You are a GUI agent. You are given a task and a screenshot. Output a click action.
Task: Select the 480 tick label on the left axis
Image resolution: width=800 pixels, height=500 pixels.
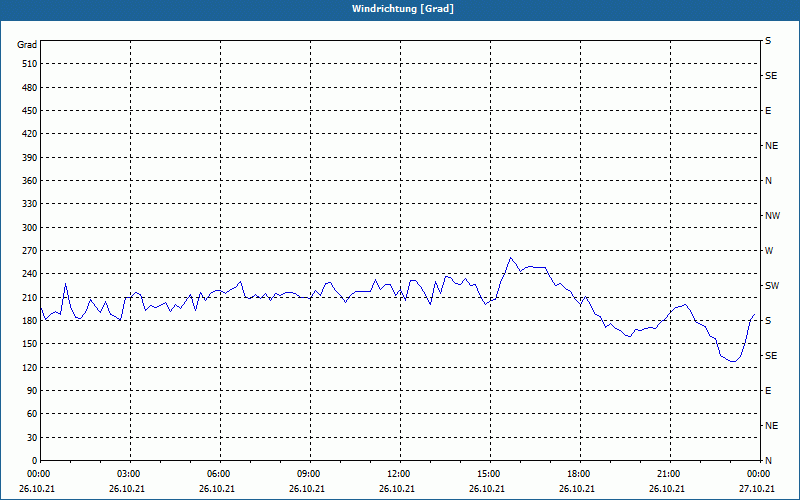click(x=30, y=88)
